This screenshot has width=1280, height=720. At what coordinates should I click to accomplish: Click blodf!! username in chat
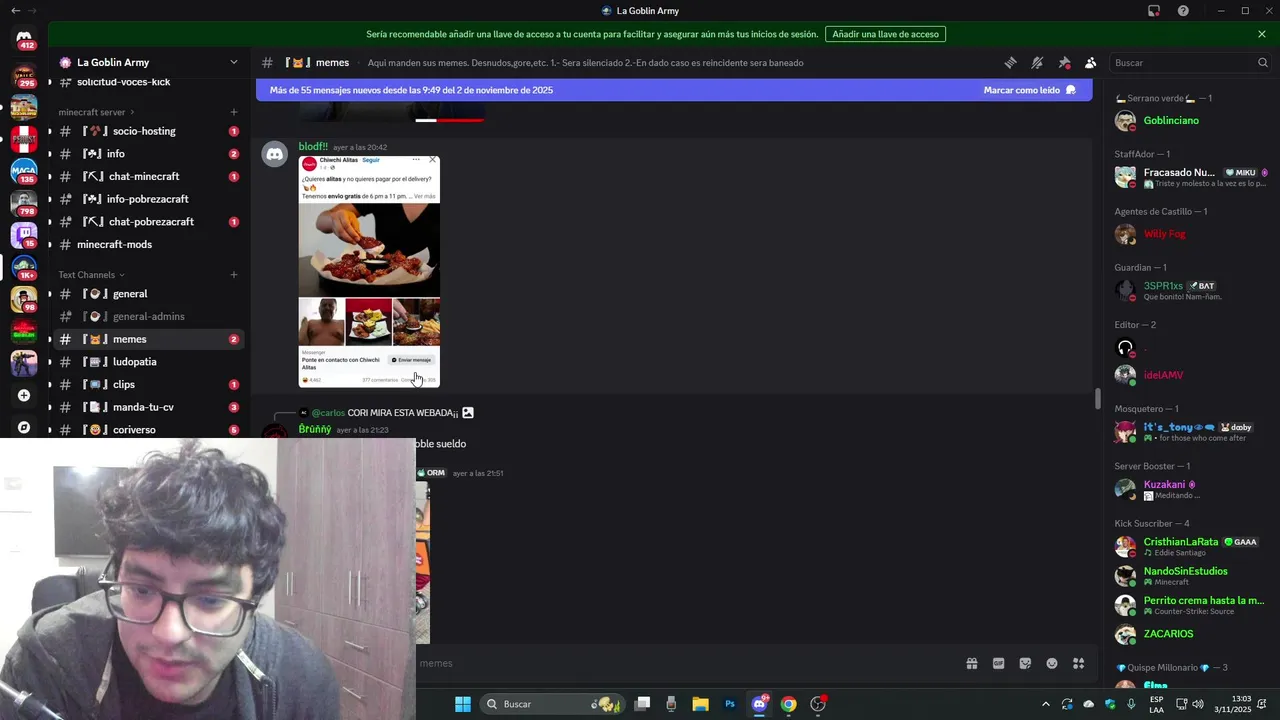313,147
